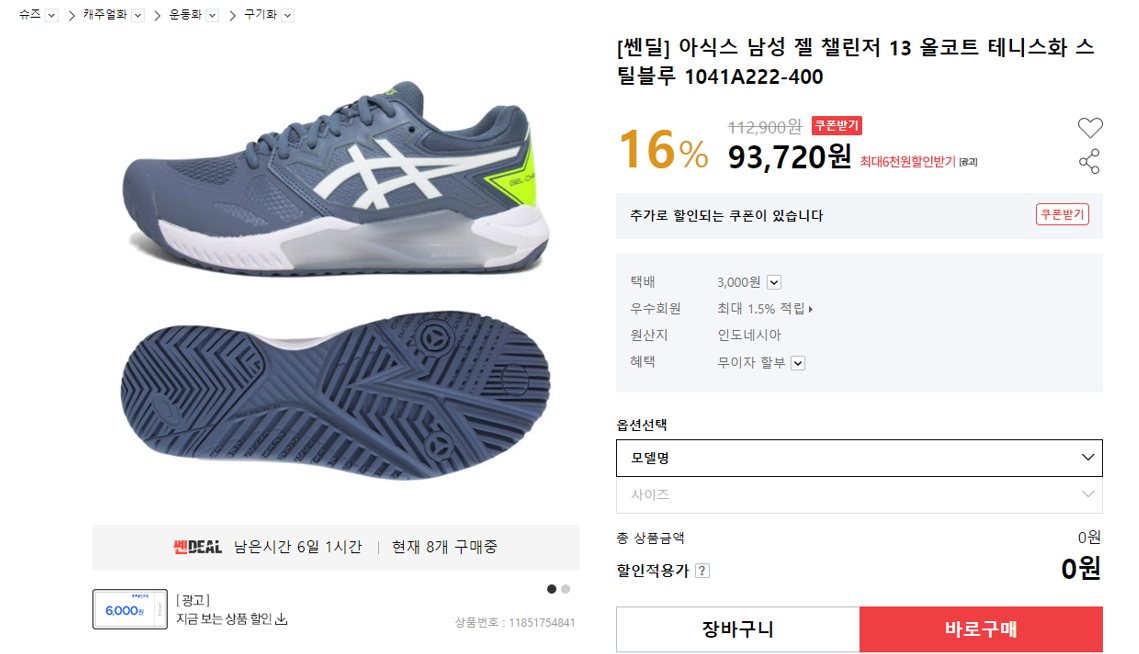Screen dimensions: 1139x654
Task: Open the 6,000원 coupon thumbnail
Action: click(x=130, y=609)
